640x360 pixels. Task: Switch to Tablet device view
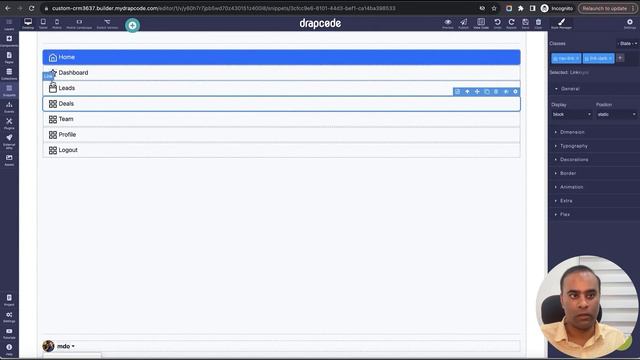coord(43,24)
